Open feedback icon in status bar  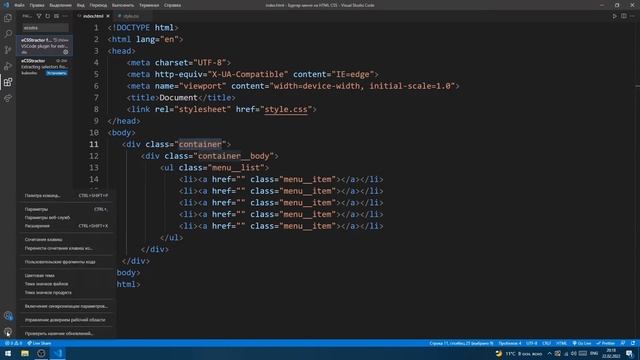point(623,343)
